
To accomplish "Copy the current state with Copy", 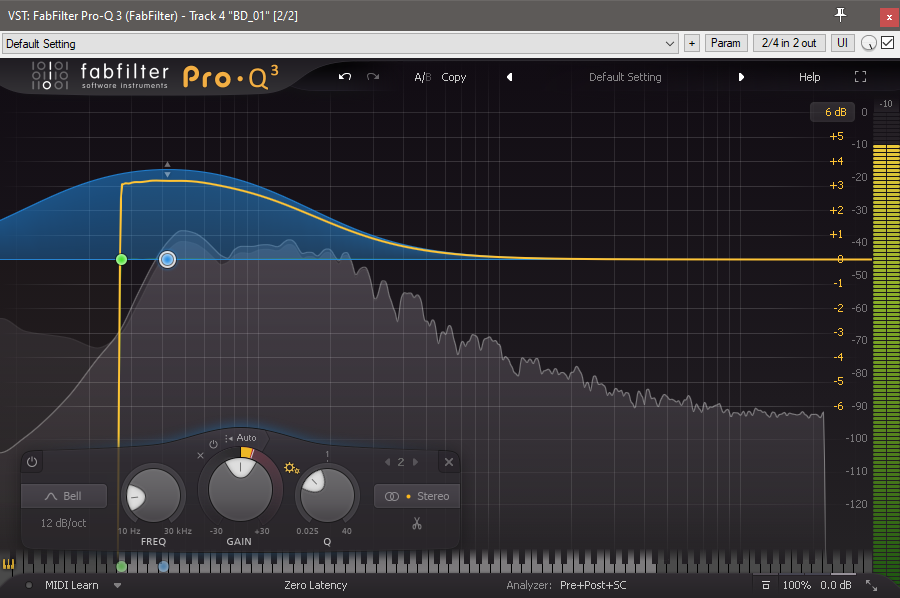I will [x=453, y=77].
